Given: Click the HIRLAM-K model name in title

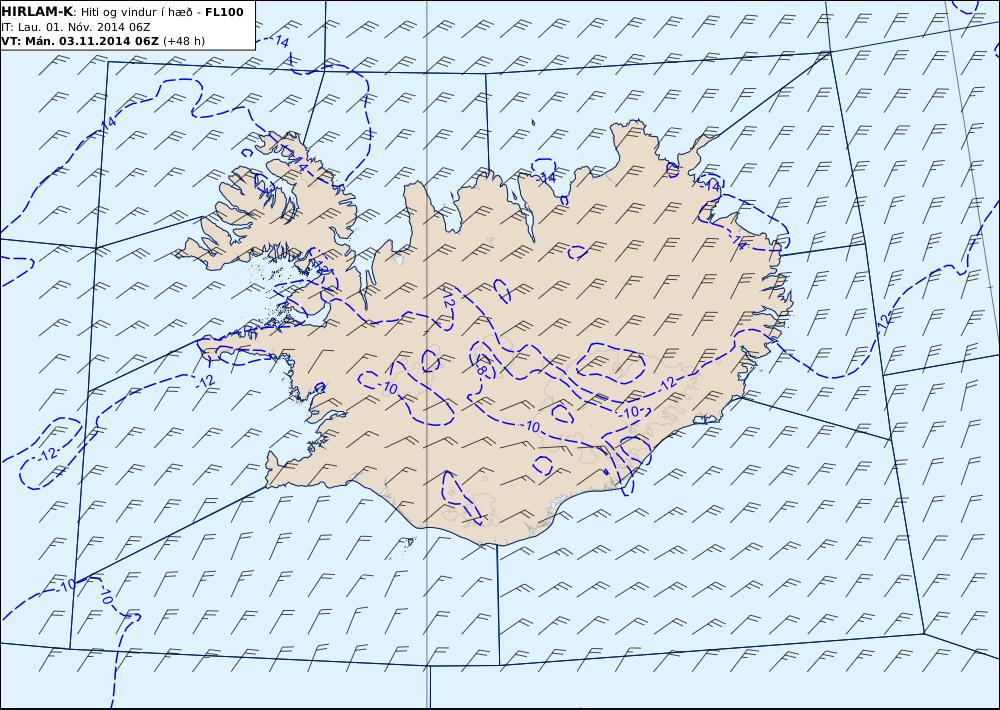Looking at the screenshot, I should click(37, 12).
